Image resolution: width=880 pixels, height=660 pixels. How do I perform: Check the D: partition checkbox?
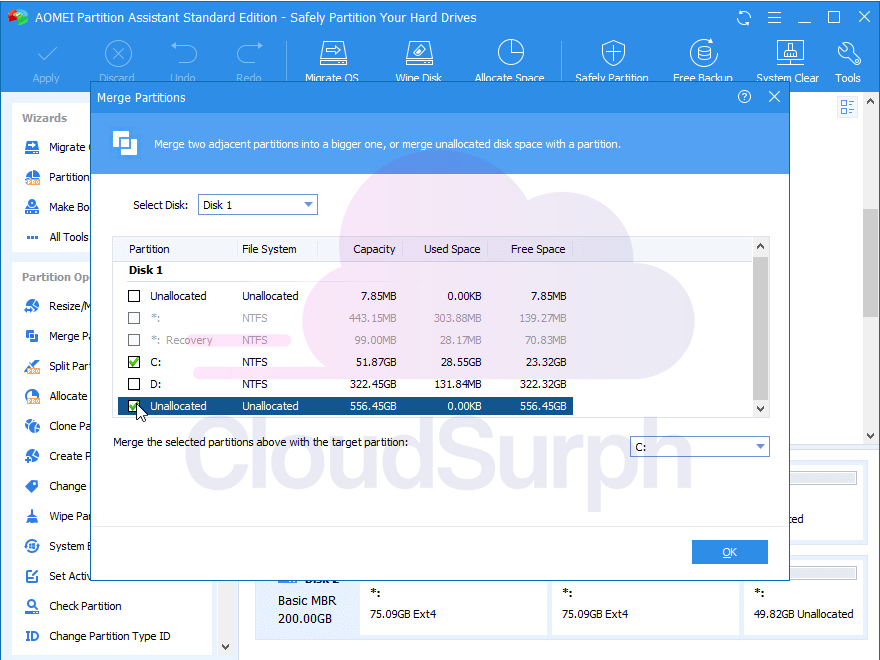[x=134, y=384]
